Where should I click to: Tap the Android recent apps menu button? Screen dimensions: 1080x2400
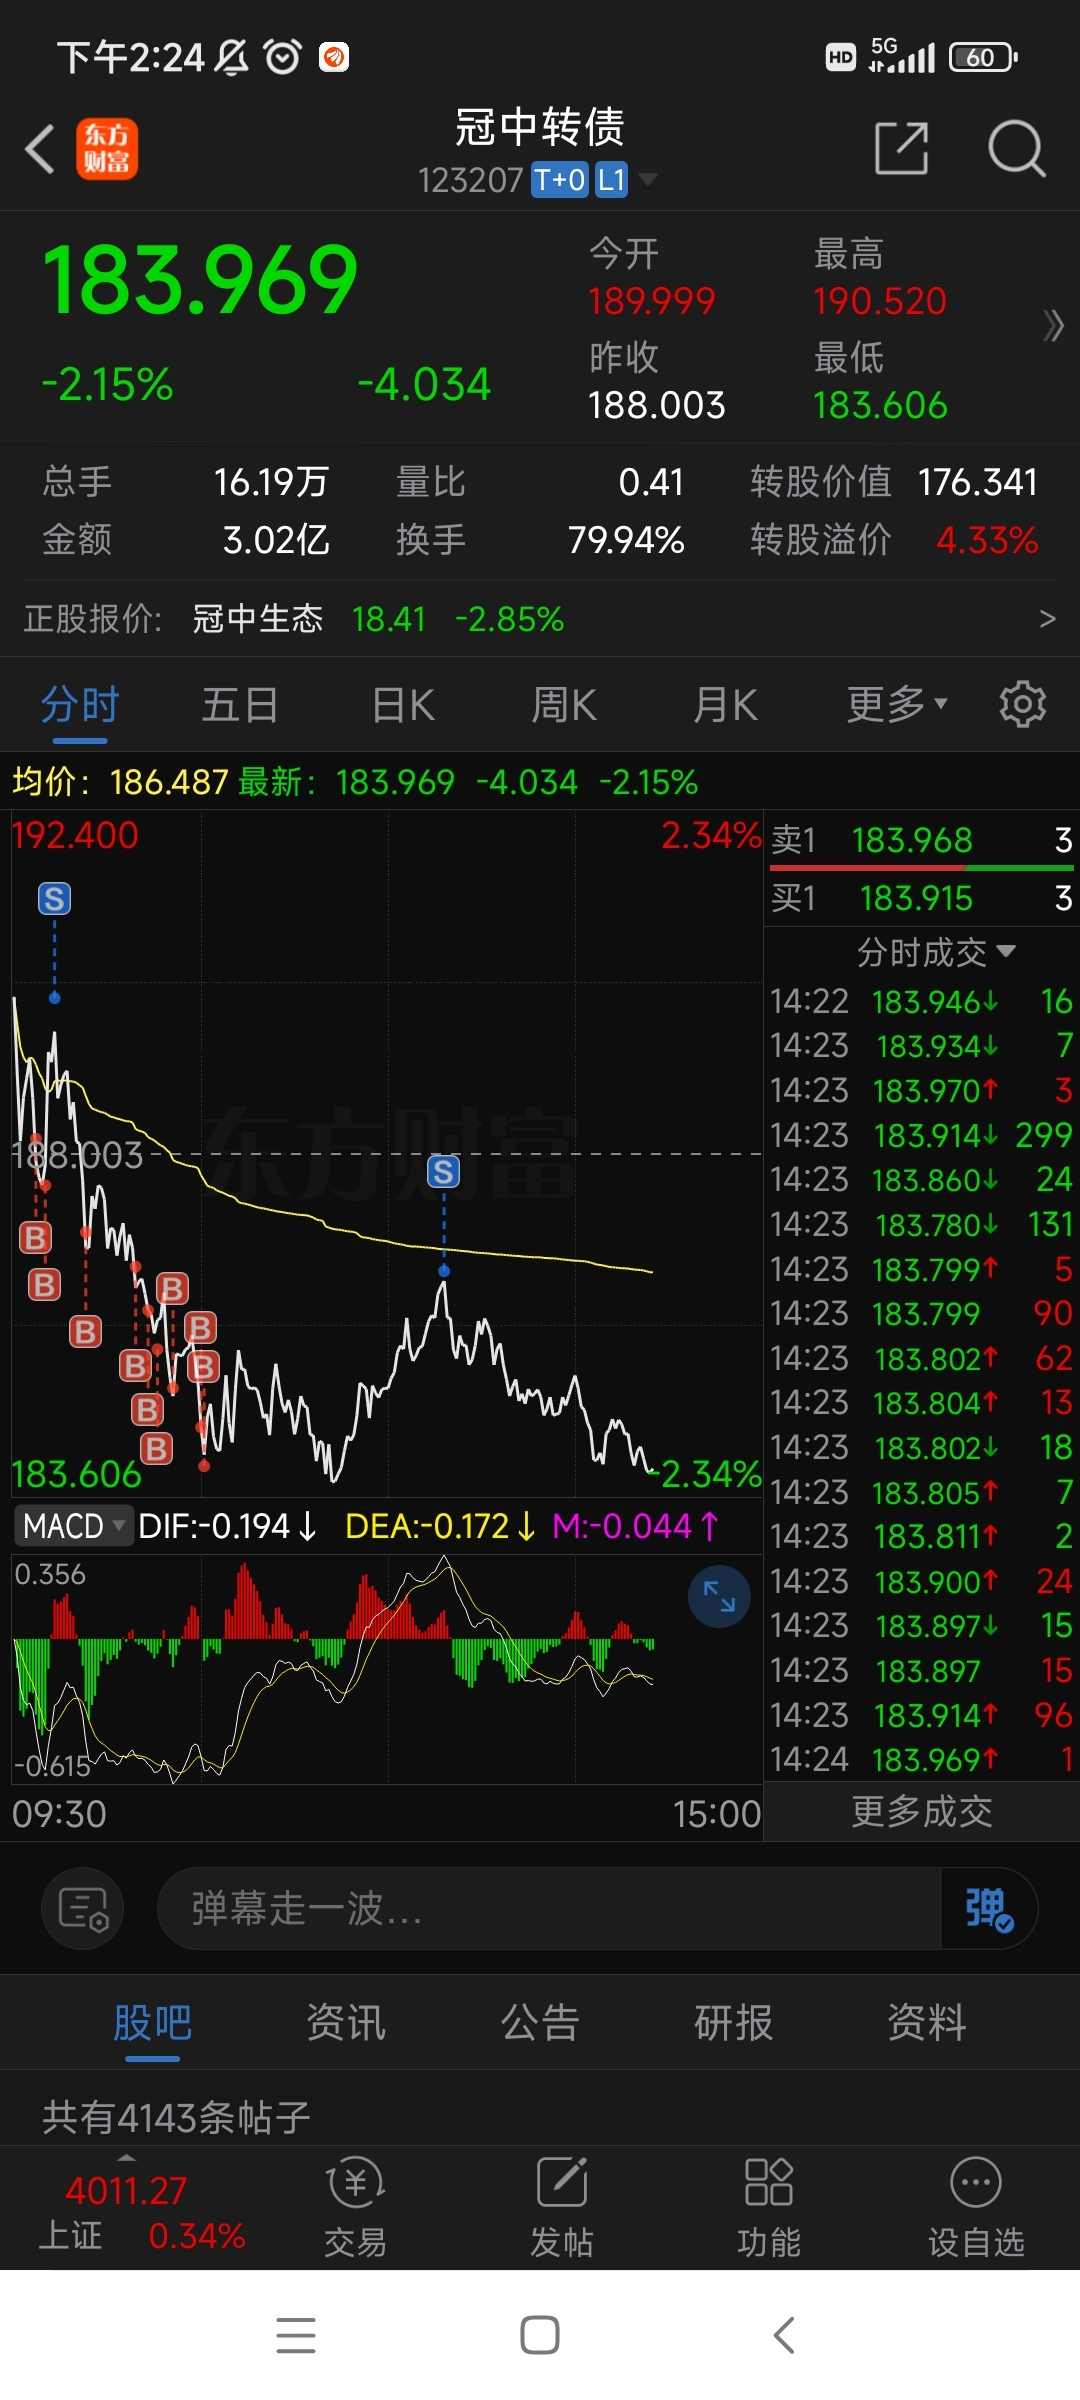296,2336
